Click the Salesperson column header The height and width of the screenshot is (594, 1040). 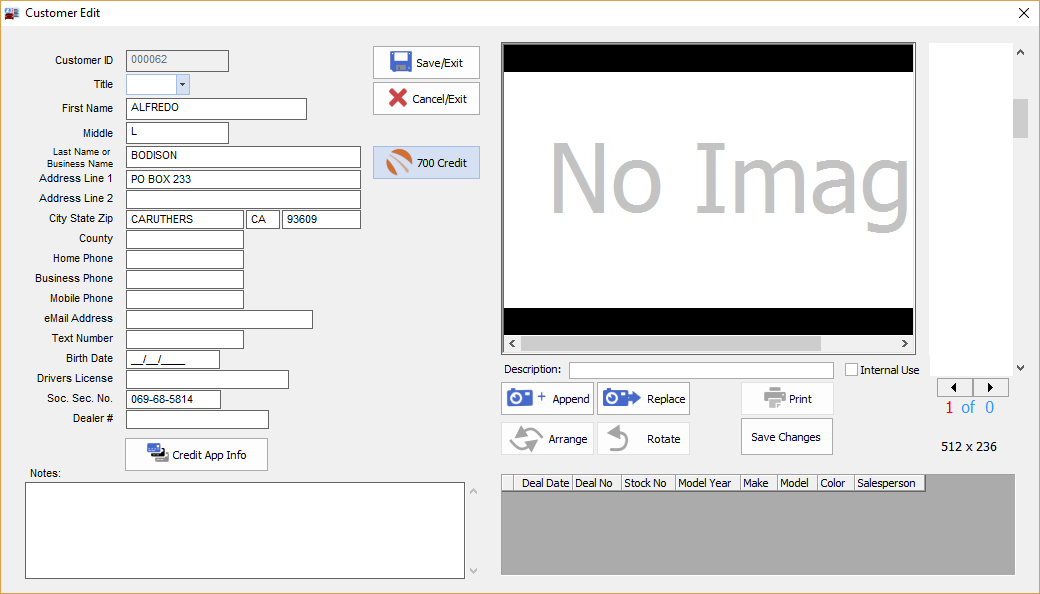click(885, 483)
